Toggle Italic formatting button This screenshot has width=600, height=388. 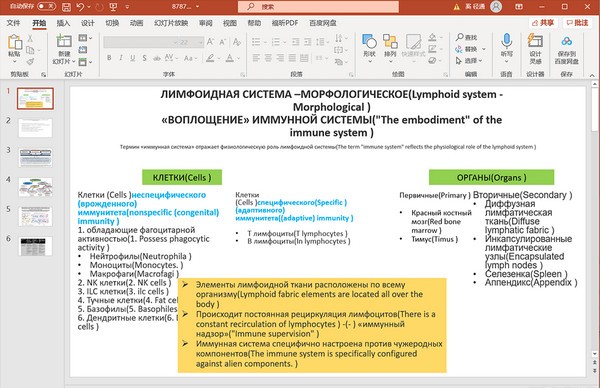click(121, 58)
